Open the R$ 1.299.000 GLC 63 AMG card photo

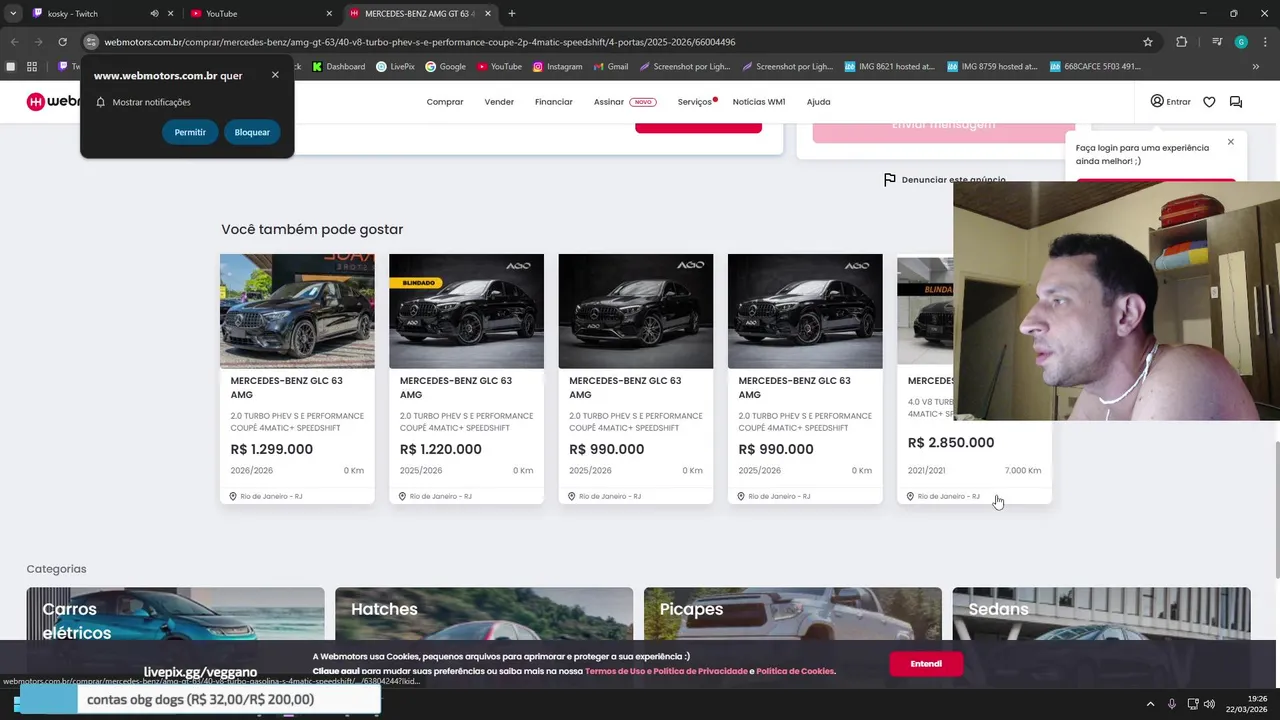tap(297, 311)
